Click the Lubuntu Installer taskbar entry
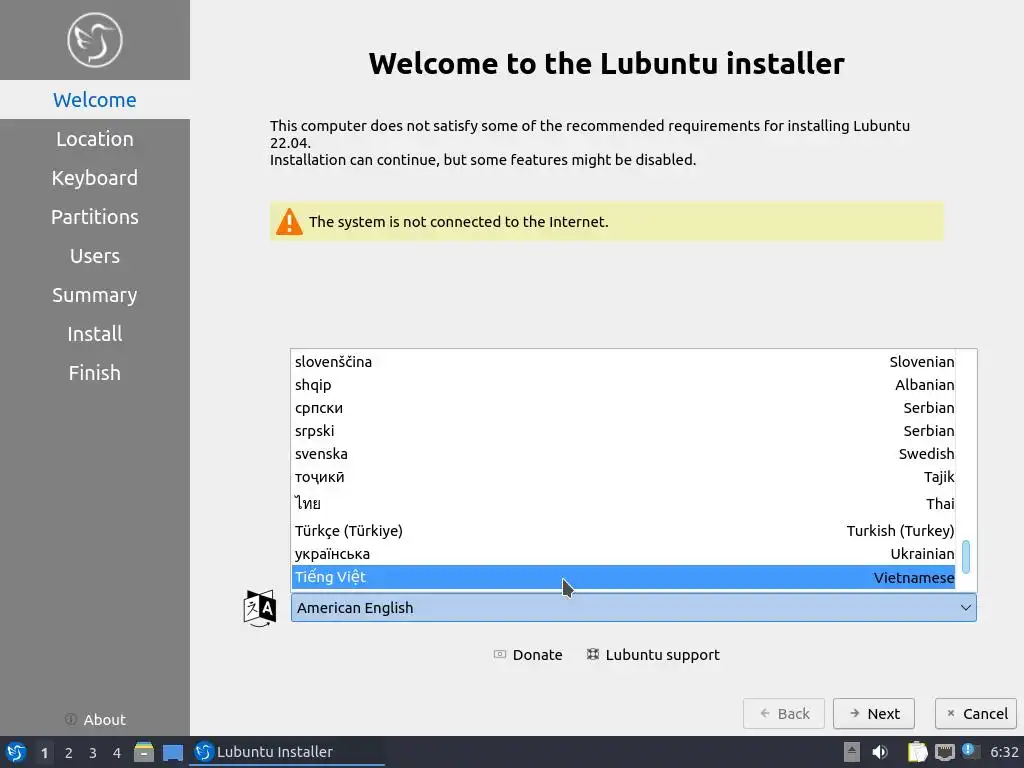 tap(287, 752)
